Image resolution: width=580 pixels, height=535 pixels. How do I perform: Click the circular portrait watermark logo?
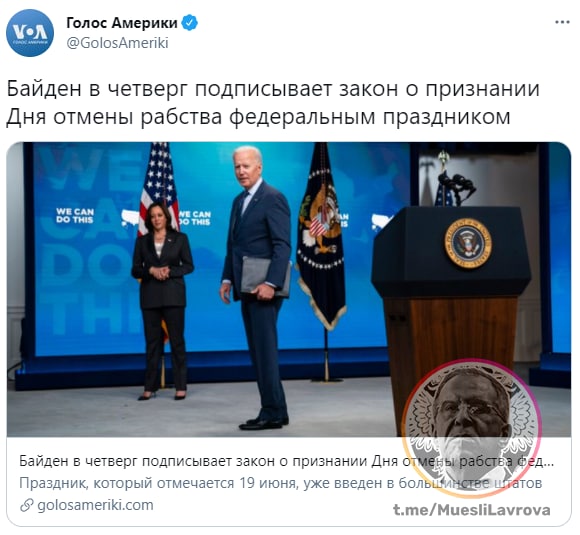coord(472,428)
